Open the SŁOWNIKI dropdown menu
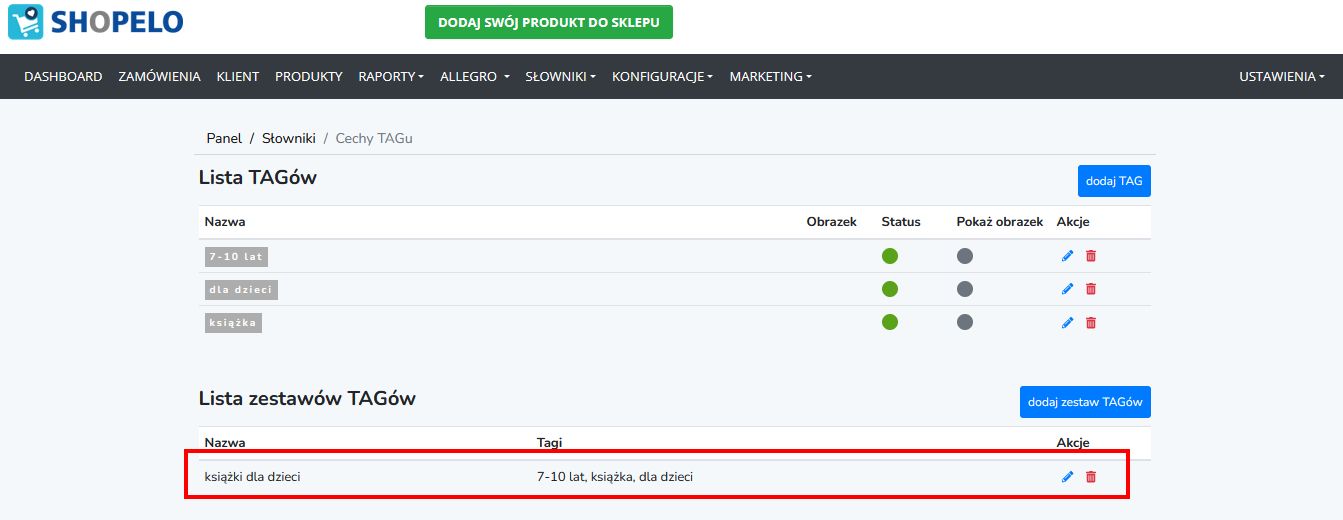Viewport: 1343px width, 520px height. pyautogui.click(x=561, y=76)
